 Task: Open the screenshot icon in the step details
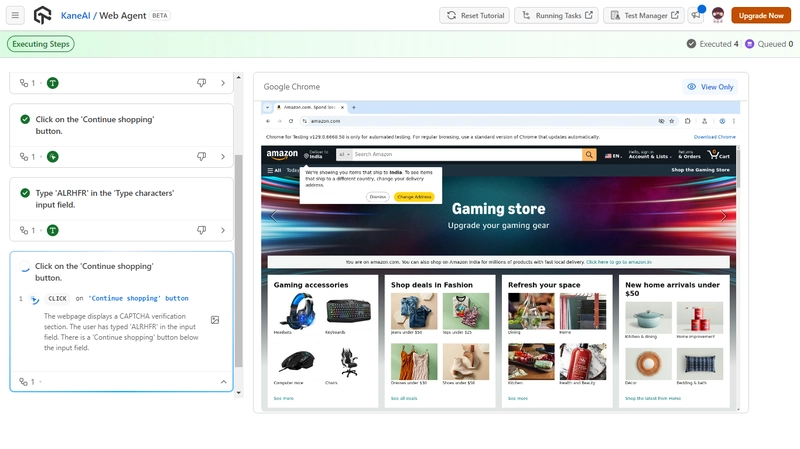(x=215, y=320)
